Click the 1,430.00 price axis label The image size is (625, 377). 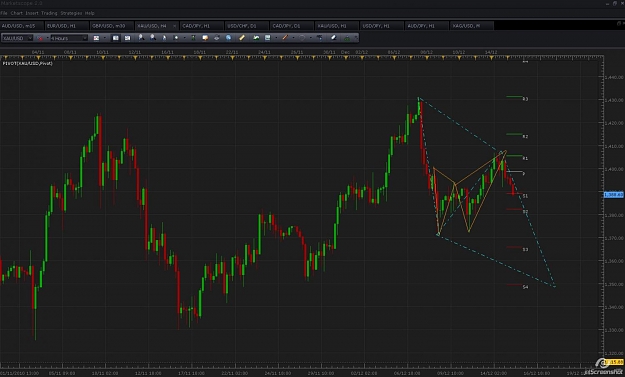click(614, 100)
